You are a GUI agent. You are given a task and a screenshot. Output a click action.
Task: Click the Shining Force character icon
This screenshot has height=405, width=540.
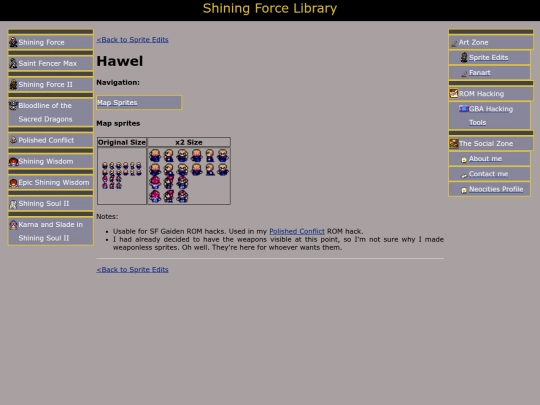pos(13,42)
